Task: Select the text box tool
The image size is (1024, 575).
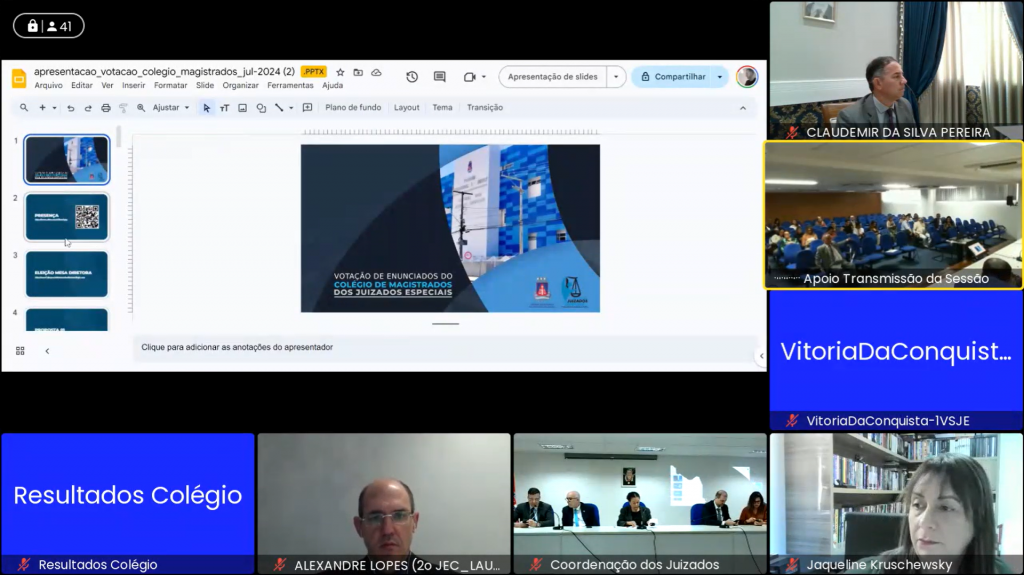Action: (x=224, y=108)
